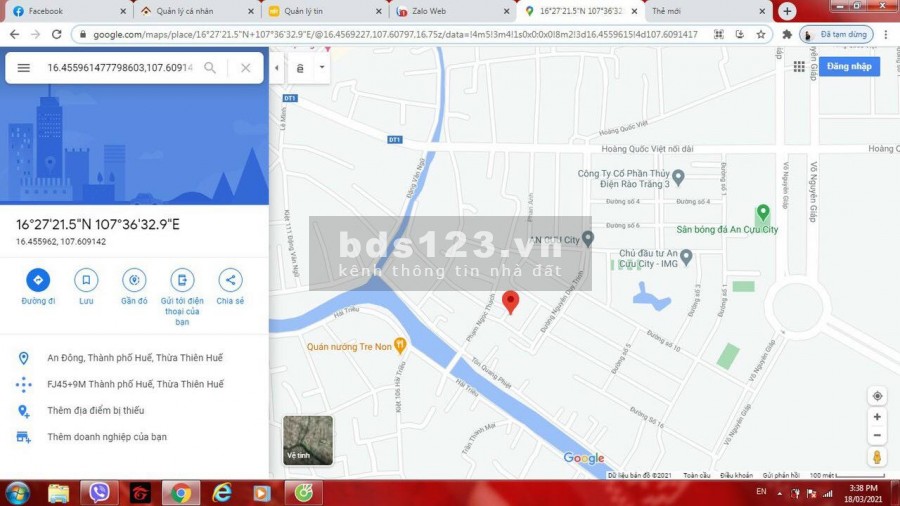Screen dimensions: 900x506
Task: Click the Đã tạm dừng profile button
Action: click(836, 34)
